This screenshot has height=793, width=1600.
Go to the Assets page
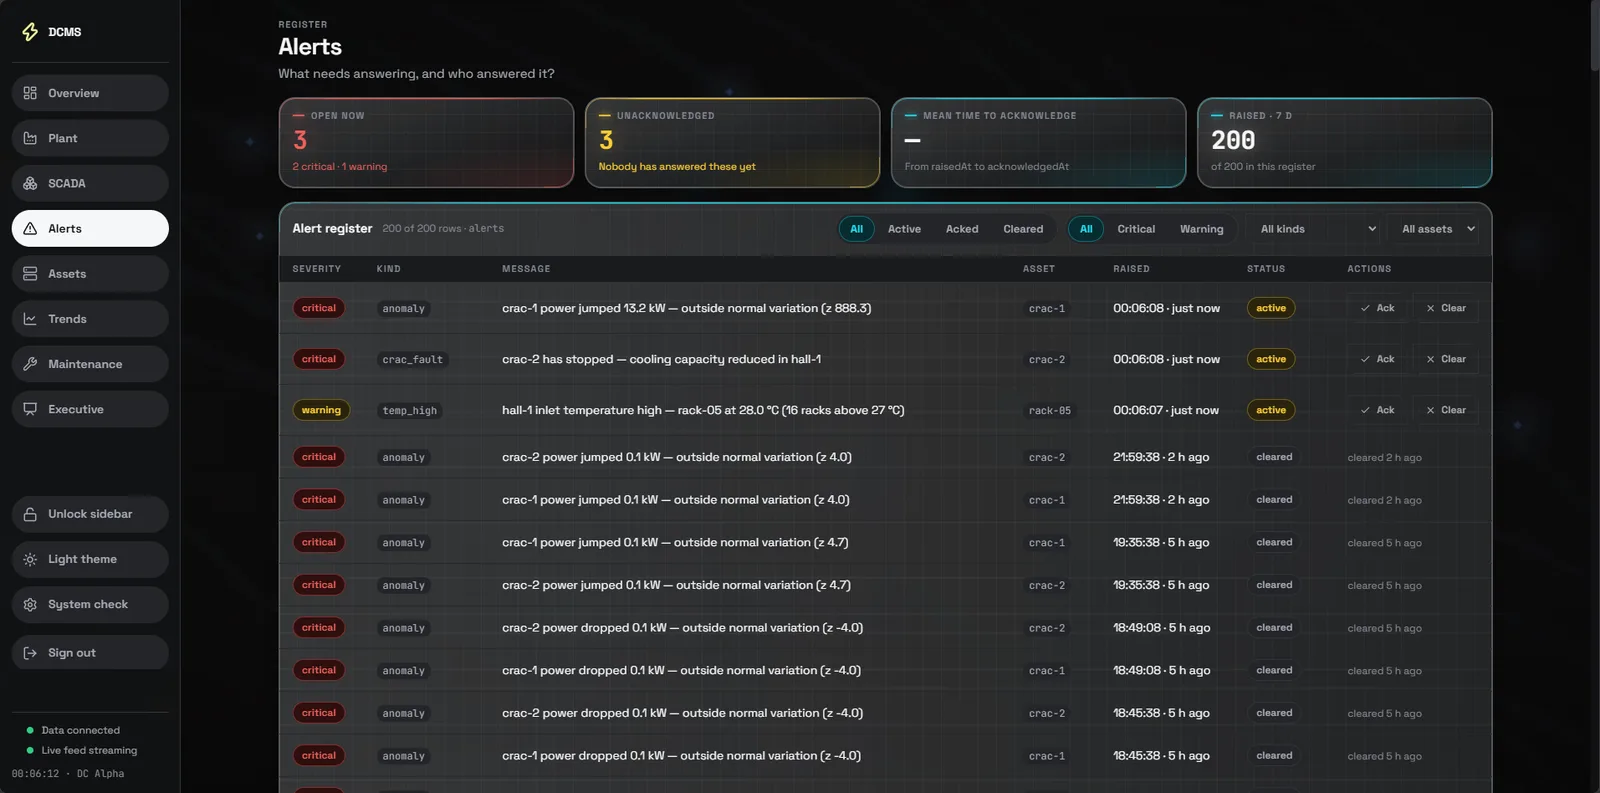click(90, 274)
